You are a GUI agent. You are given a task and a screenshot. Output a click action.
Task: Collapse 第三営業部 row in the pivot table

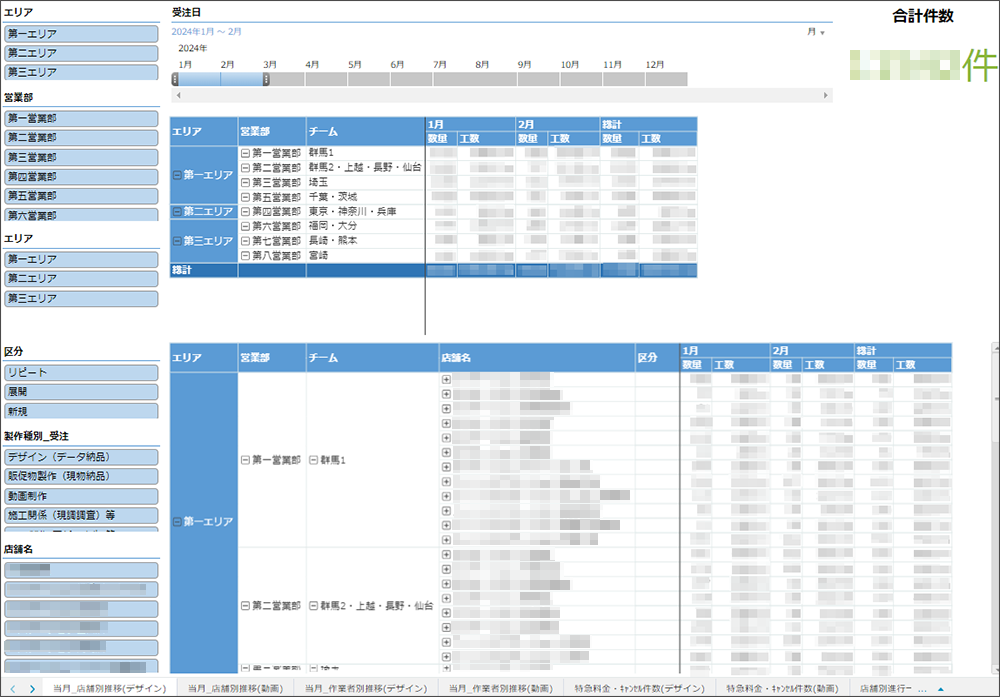(245, 182)
